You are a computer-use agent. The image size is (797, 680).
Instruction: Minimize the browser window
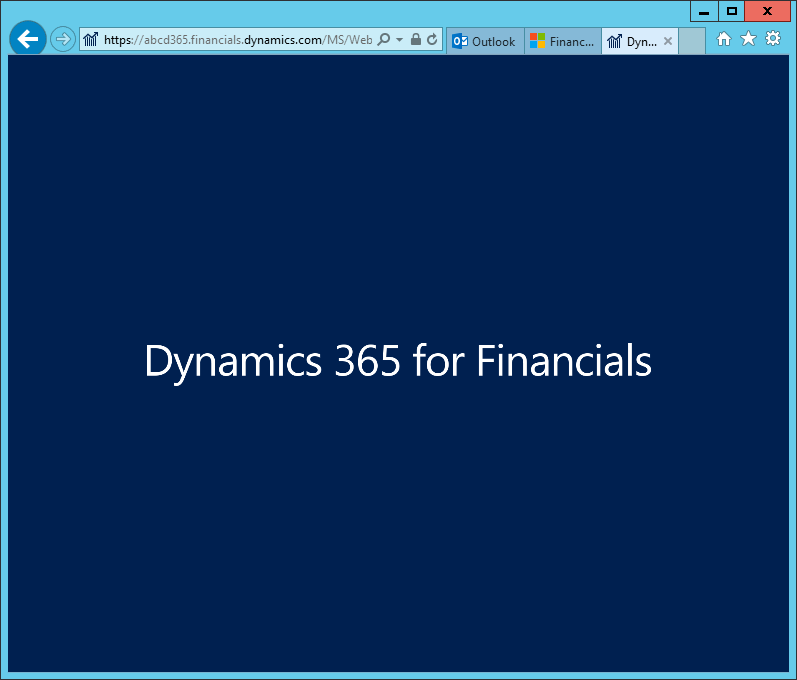[x=704, y=11]
